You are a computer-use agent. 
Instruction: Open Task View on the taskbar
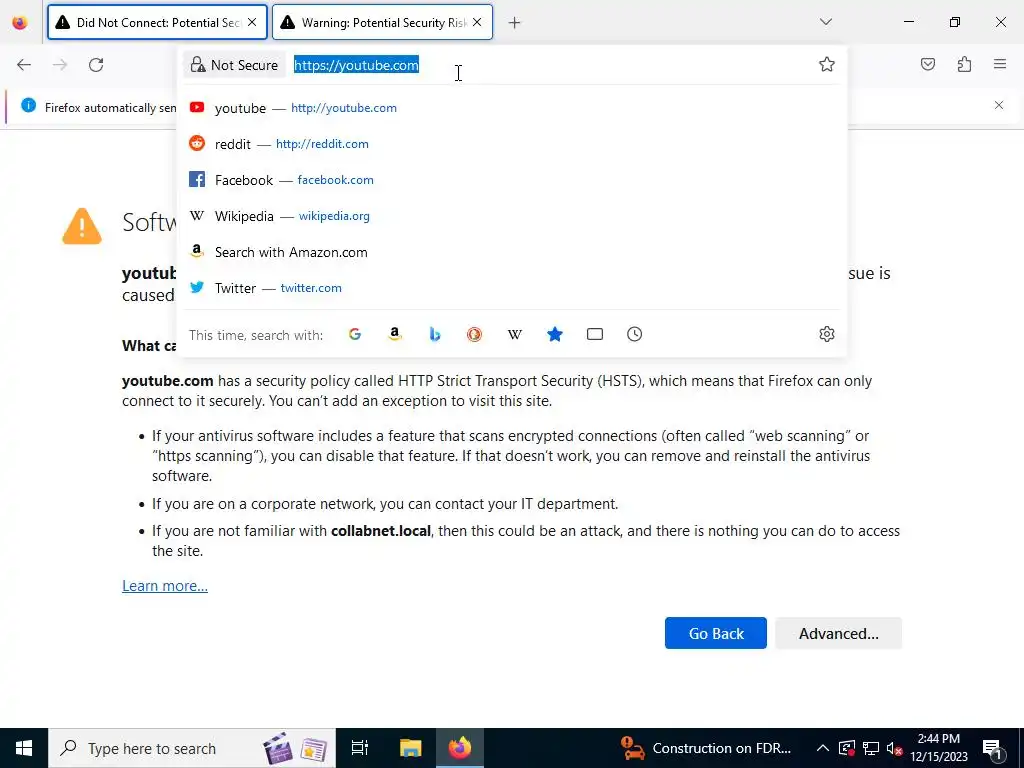(360, 748)
